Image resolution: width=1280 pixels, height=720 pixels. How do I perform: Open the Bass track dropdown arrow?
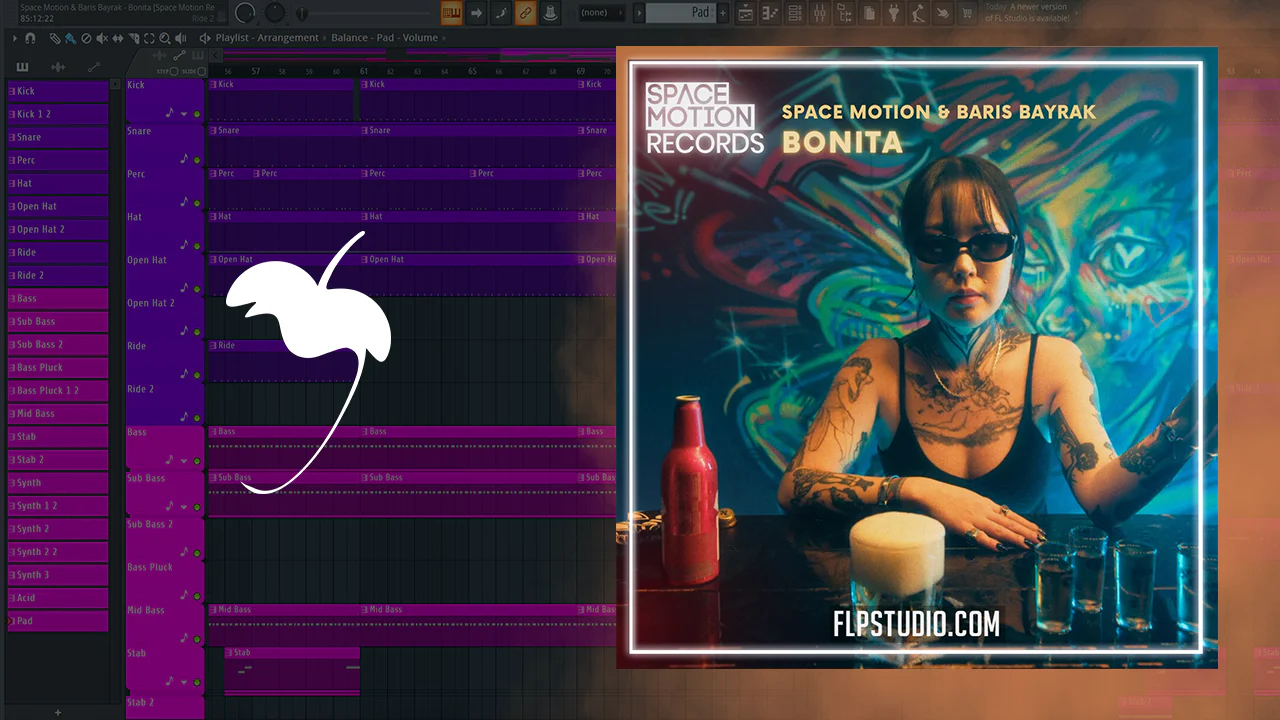click(x=184, y=461)
